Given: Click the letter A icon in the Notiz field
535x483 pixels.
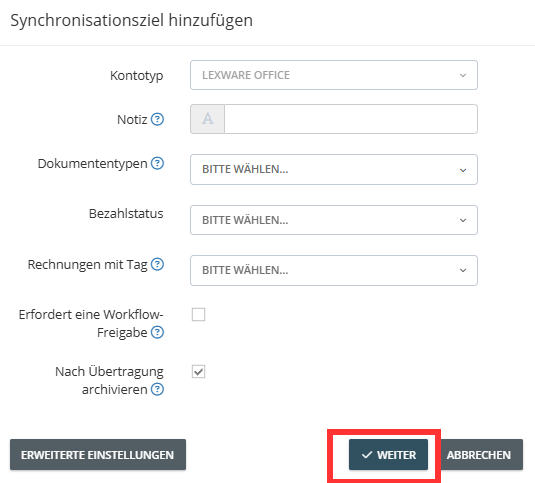Looking at the screenshot, I should click(207, 119).
